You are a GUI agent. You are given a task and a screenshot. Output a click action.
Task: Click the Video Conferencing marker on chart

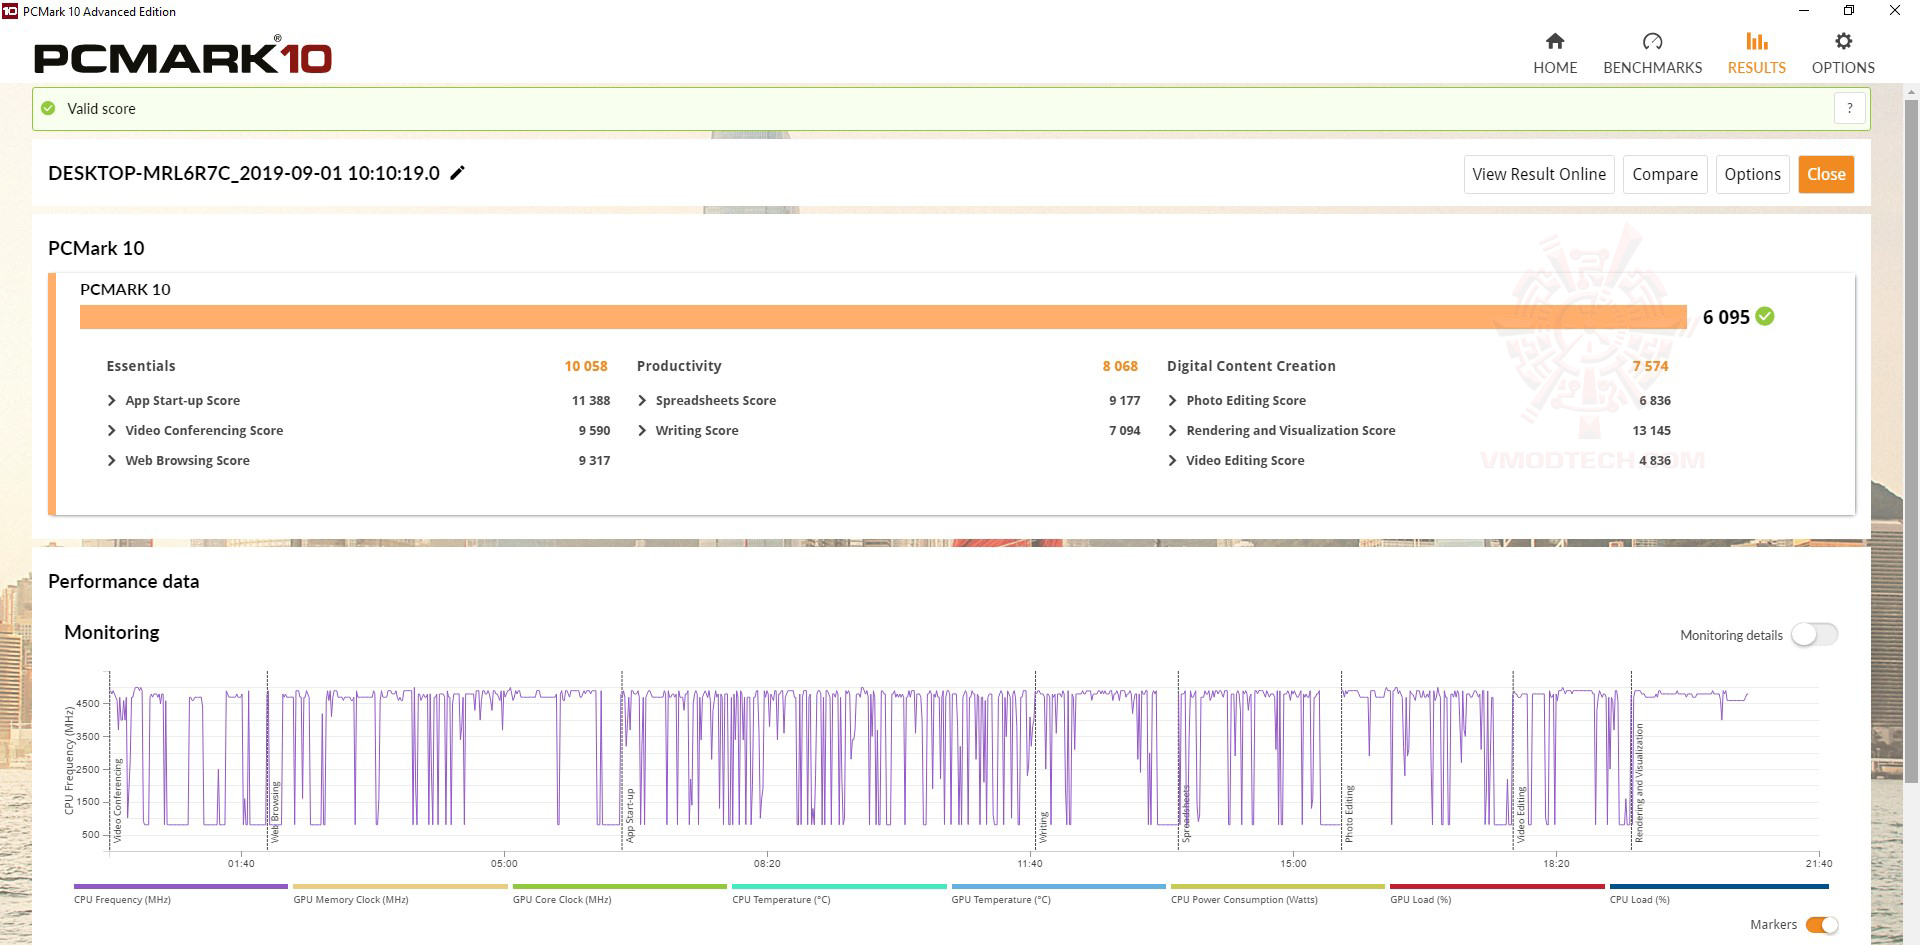117,800
